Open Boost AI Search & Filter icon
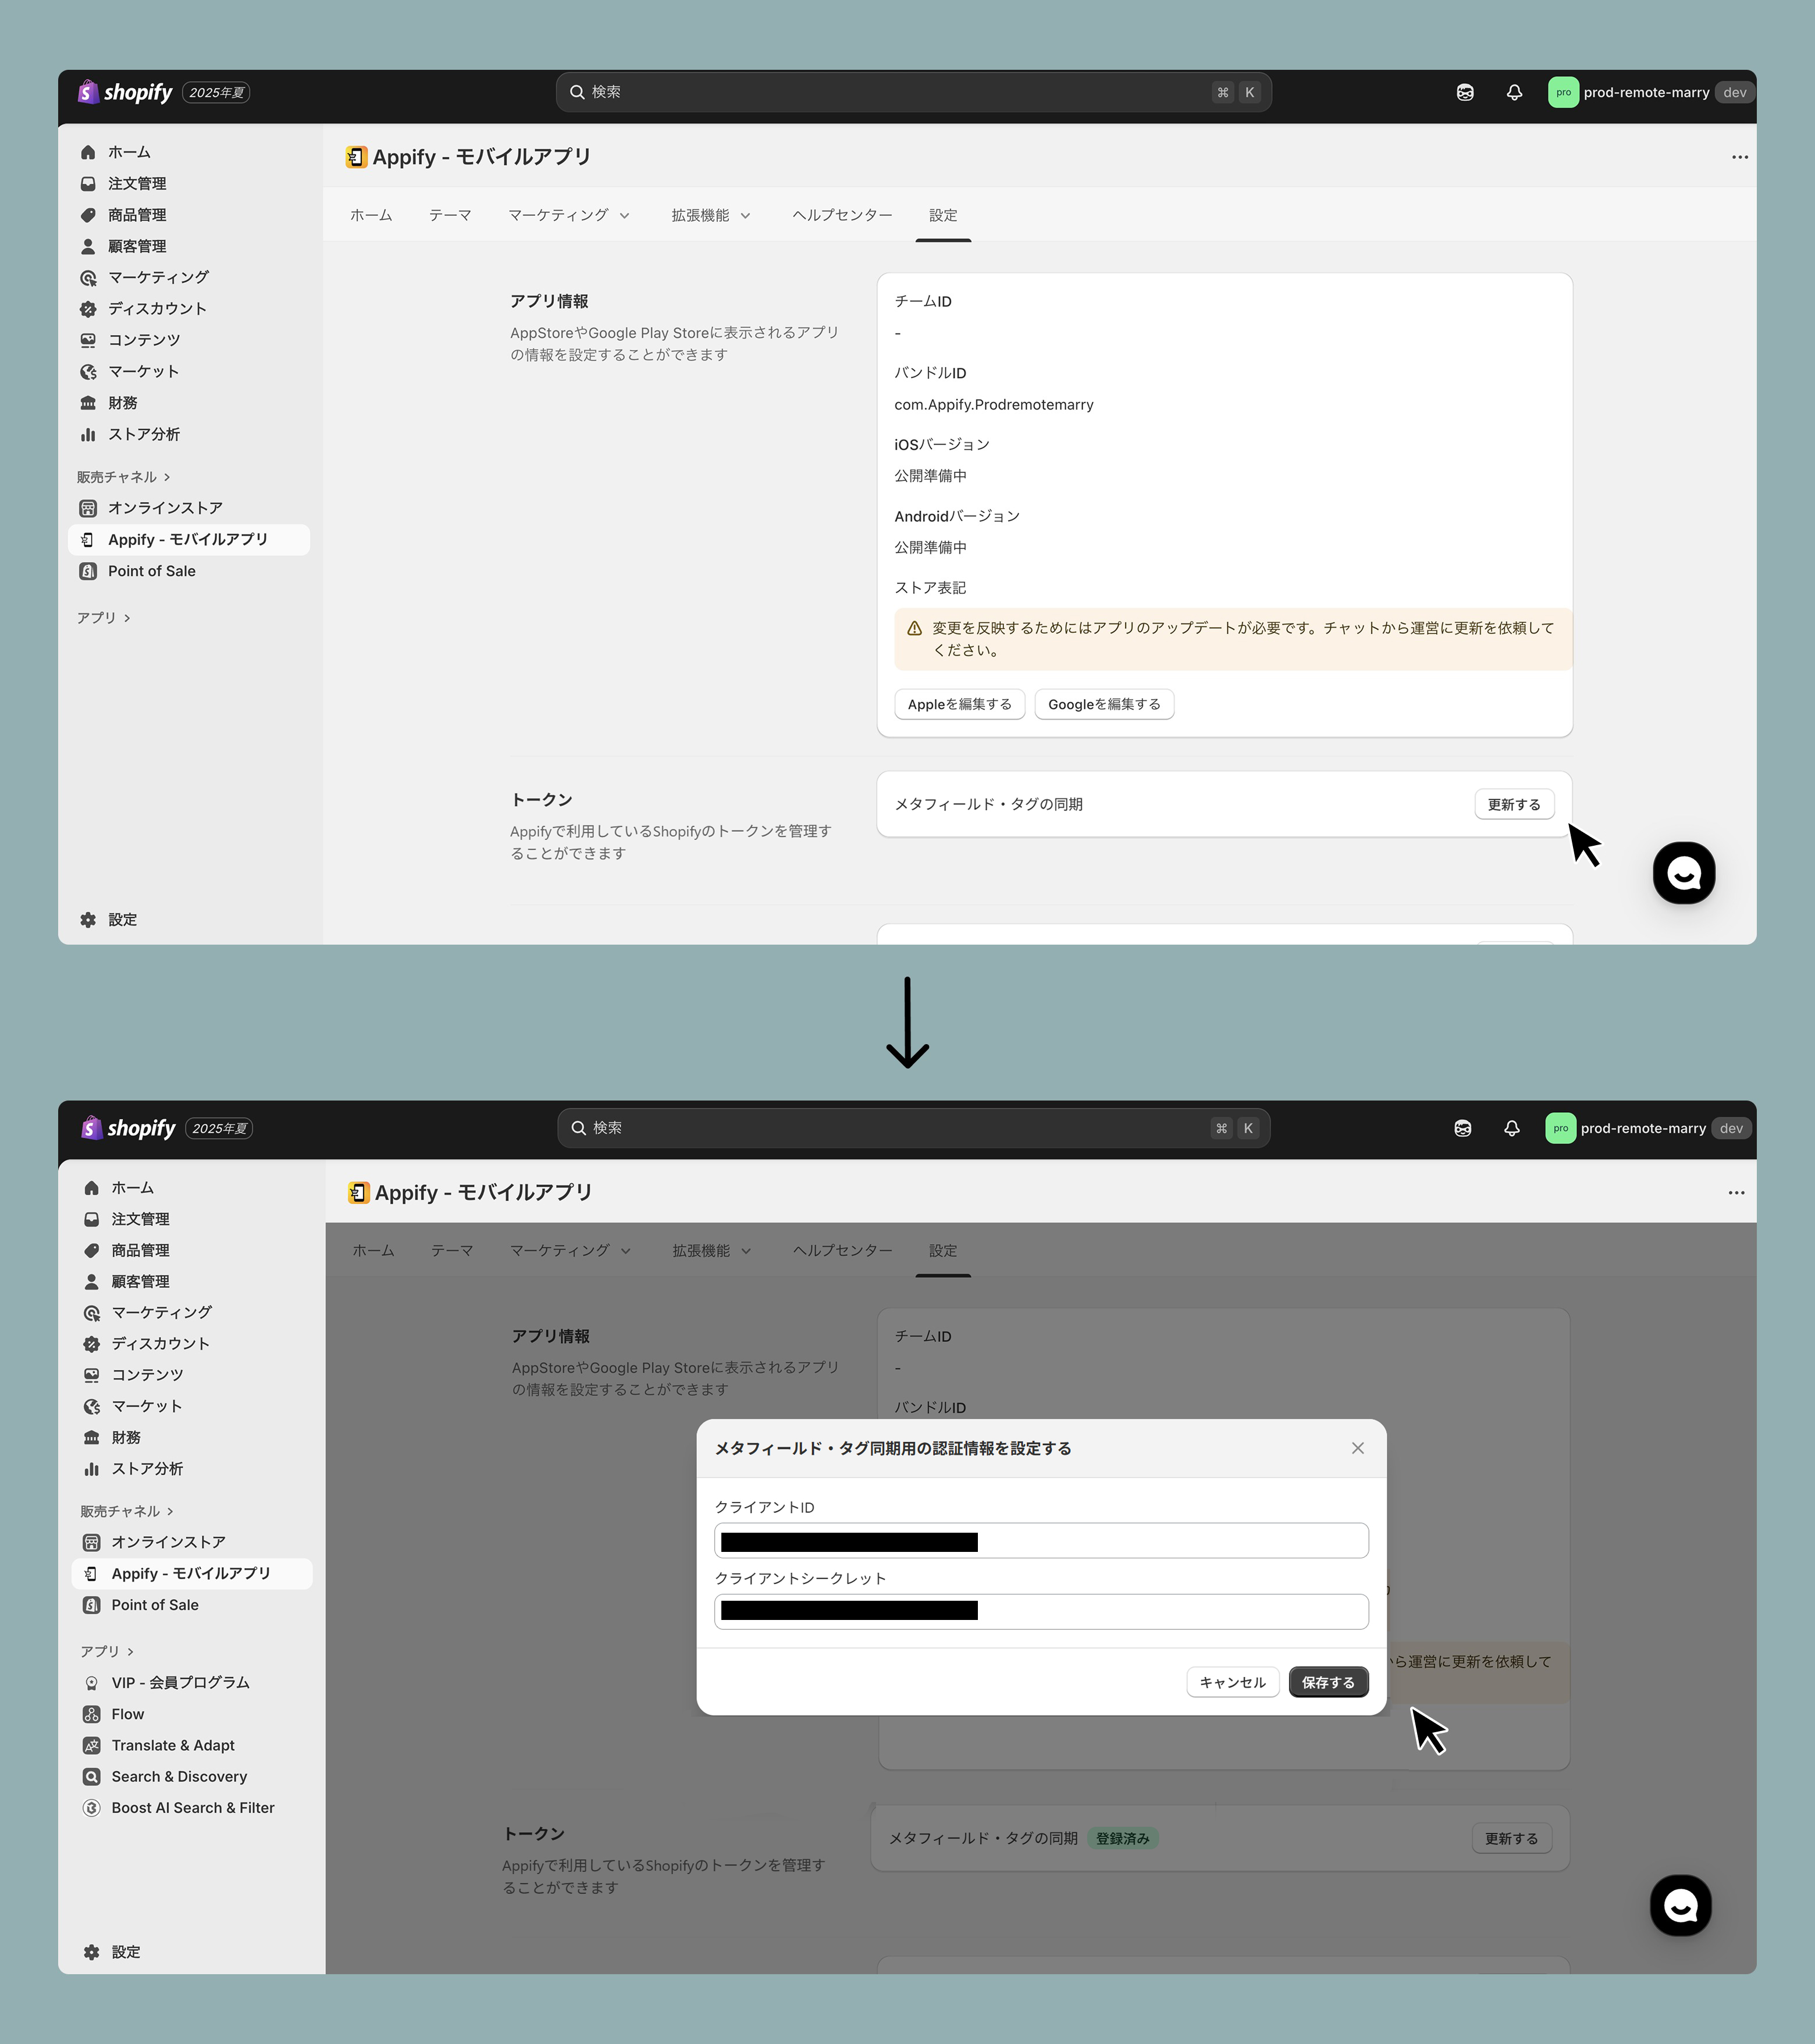This screenshot has width=1815, height=2044. 91,1808
